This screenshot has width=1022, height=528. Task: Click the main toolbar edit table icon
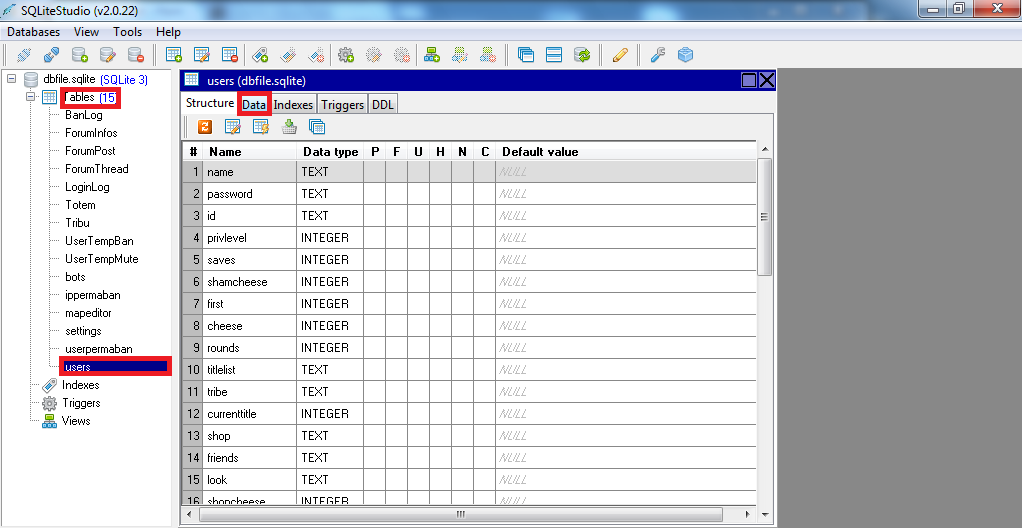pyautogui.click(x=202, y=55)
